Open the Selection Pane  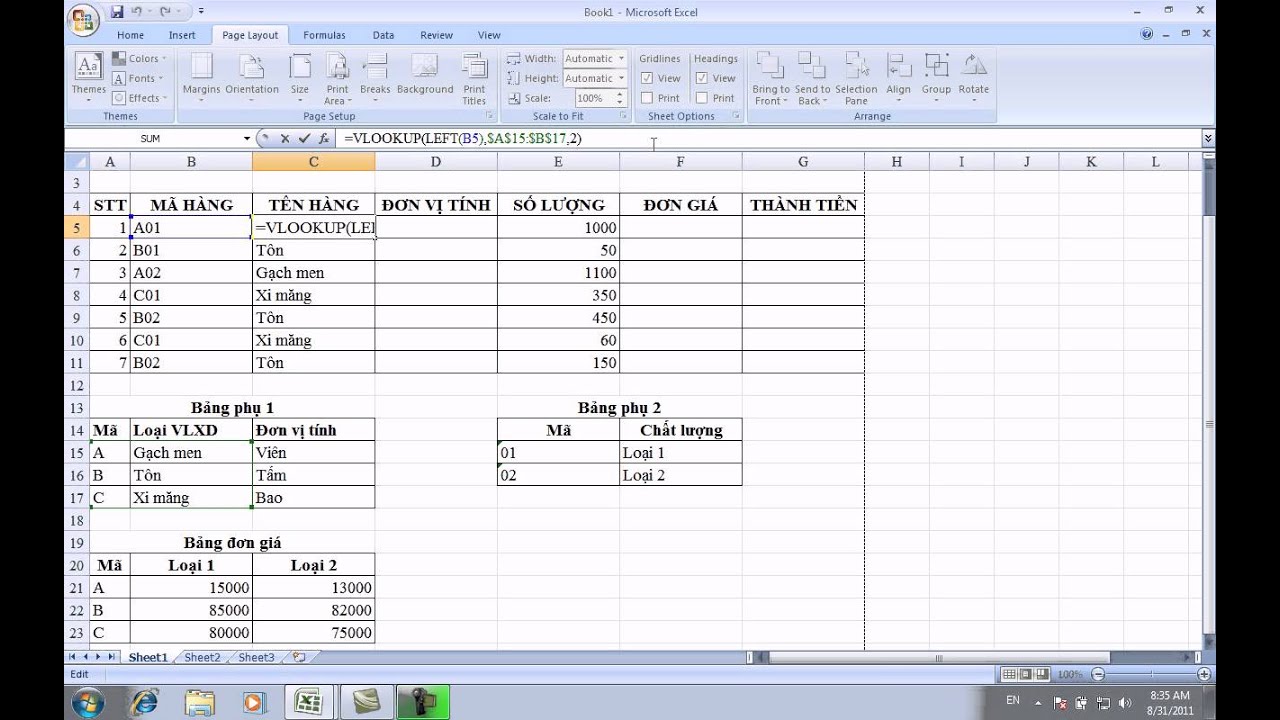point(856,77)
